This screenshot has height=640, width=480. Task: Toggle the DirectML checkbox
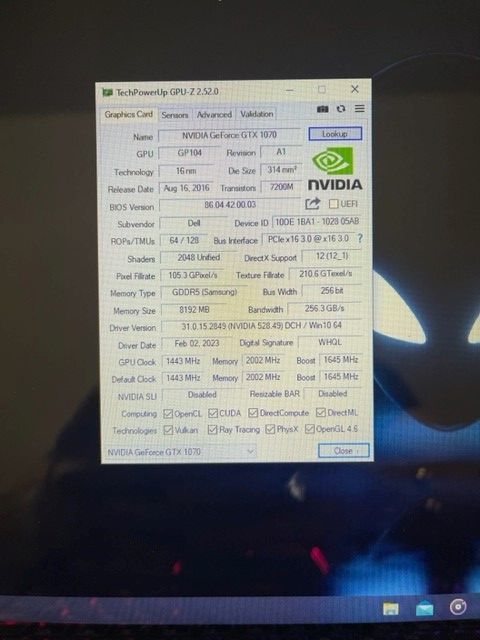[321, 413]
